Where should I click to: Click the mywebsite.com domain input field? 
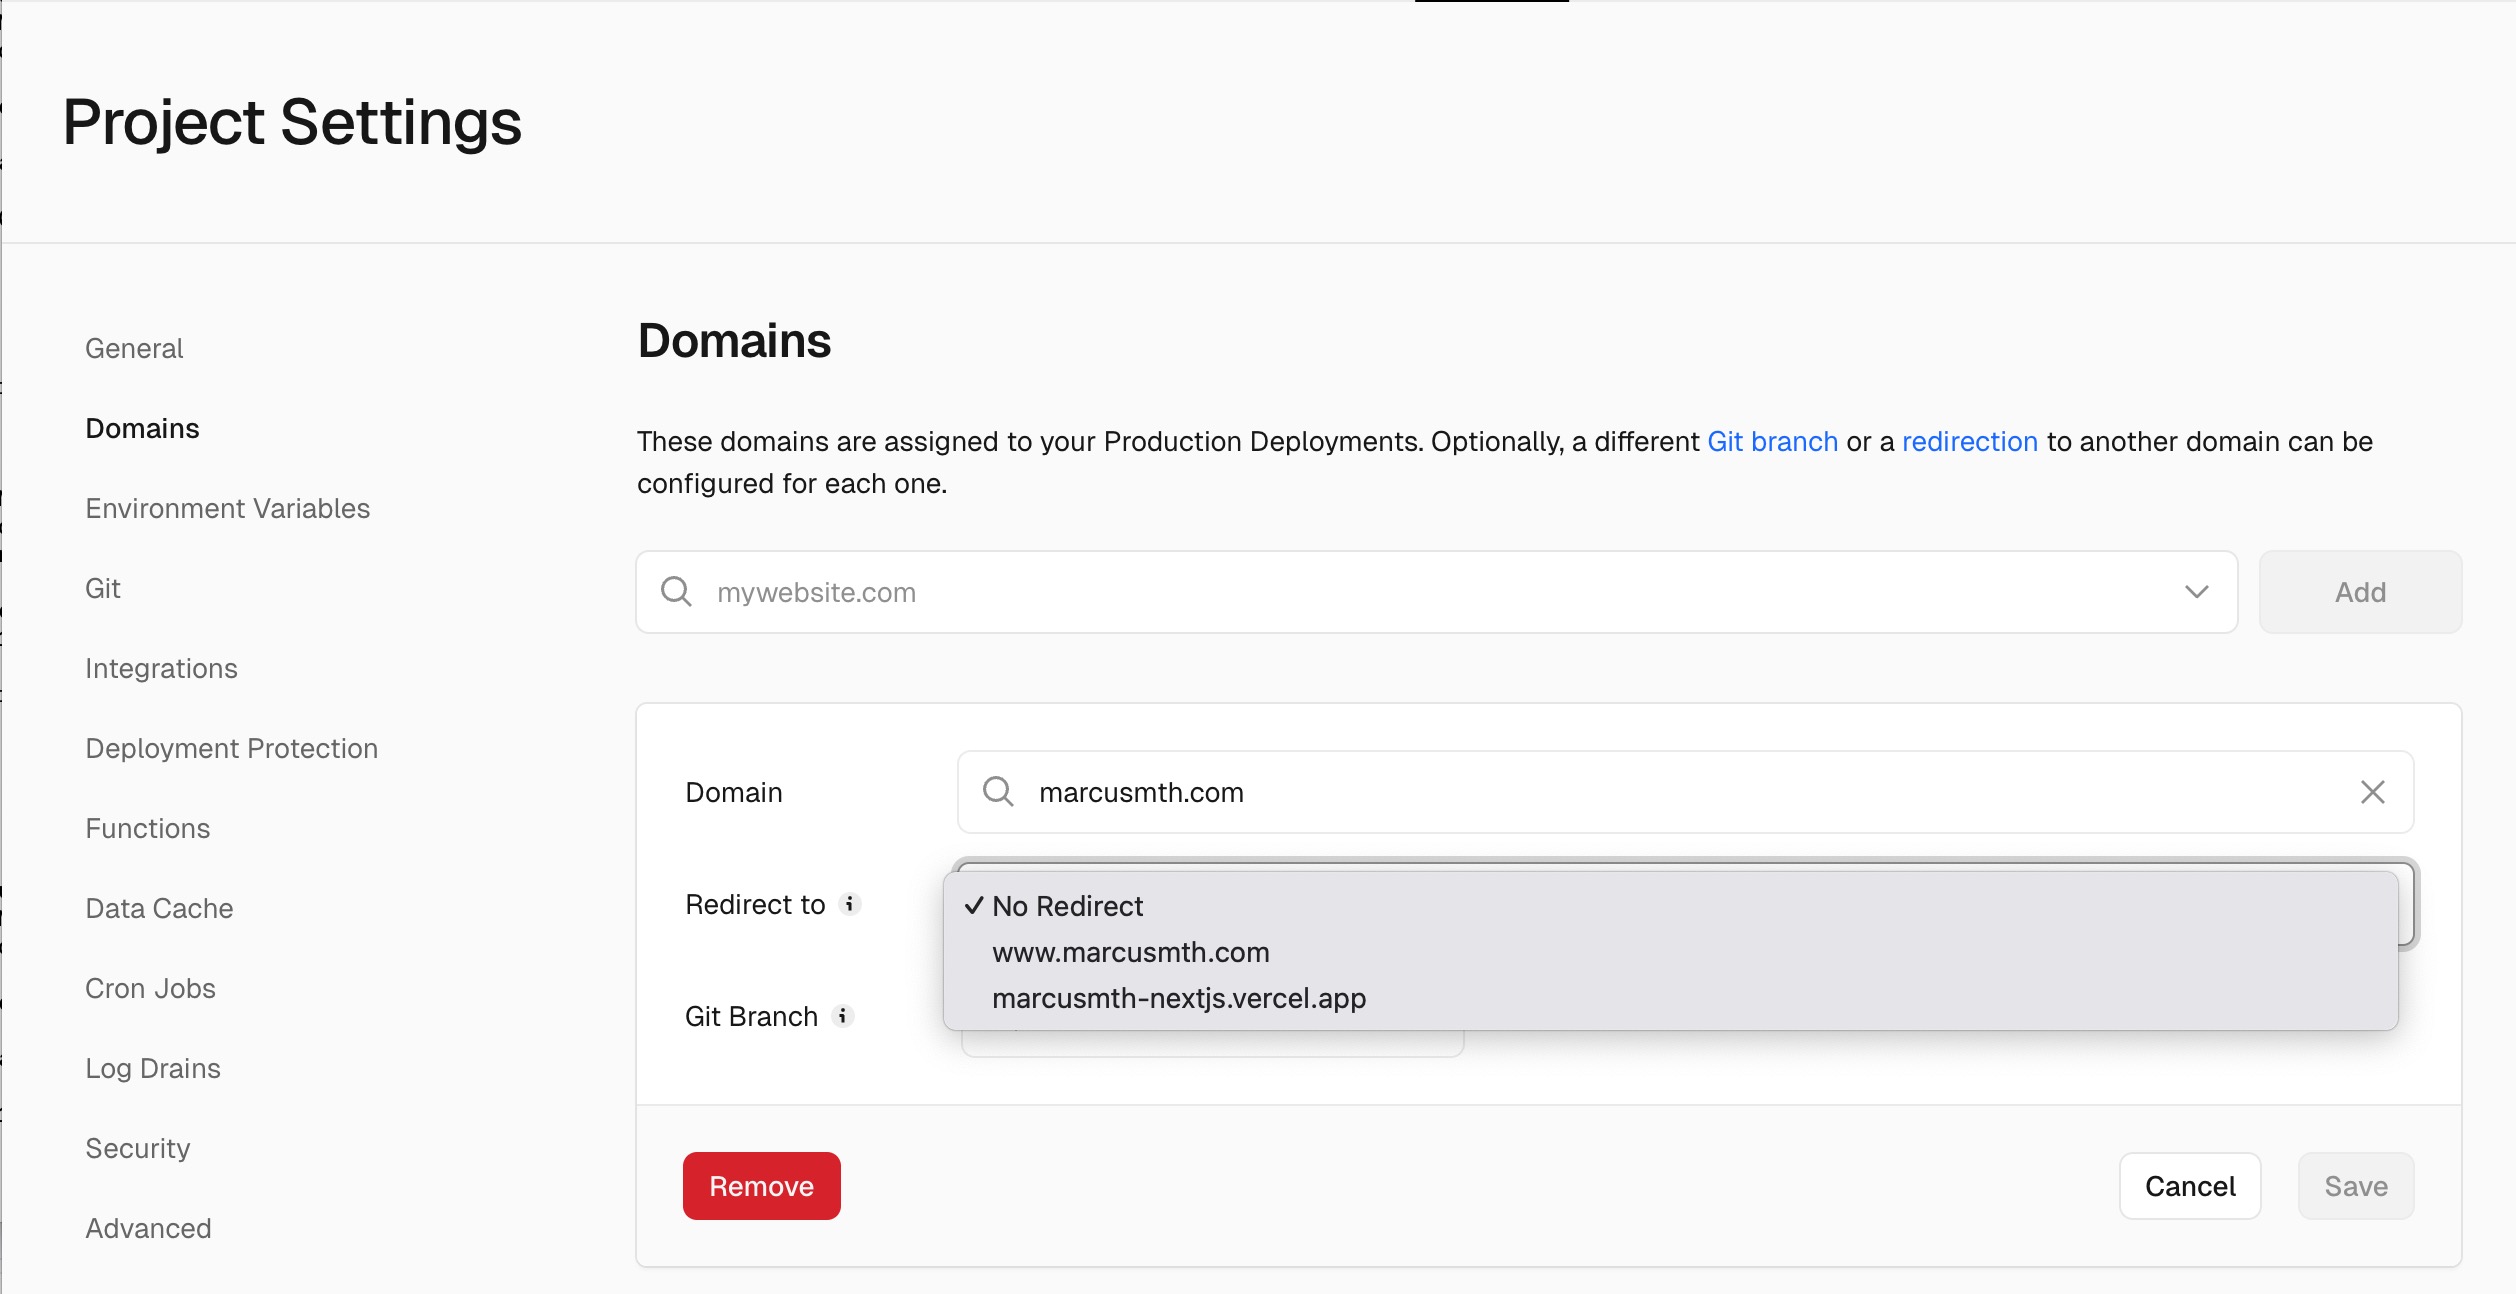pos(1400,592)
